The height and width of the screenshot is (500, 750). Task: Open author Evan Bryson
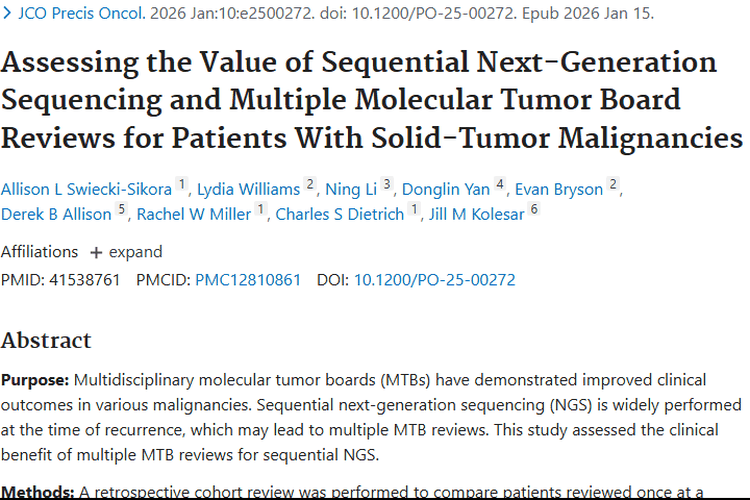point(559,189)
